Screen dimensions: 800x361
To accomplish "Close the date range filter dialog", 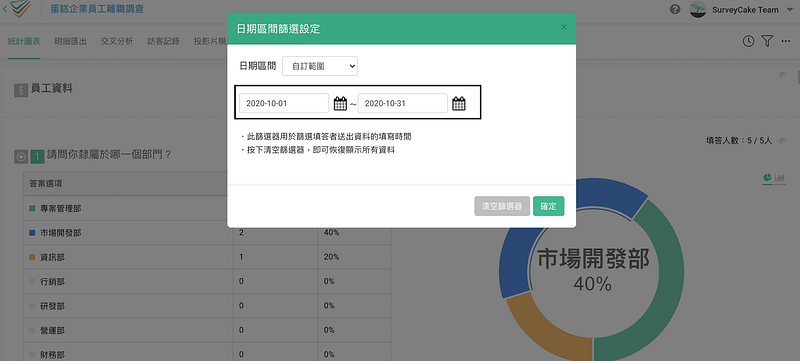I will pos(563,27).
